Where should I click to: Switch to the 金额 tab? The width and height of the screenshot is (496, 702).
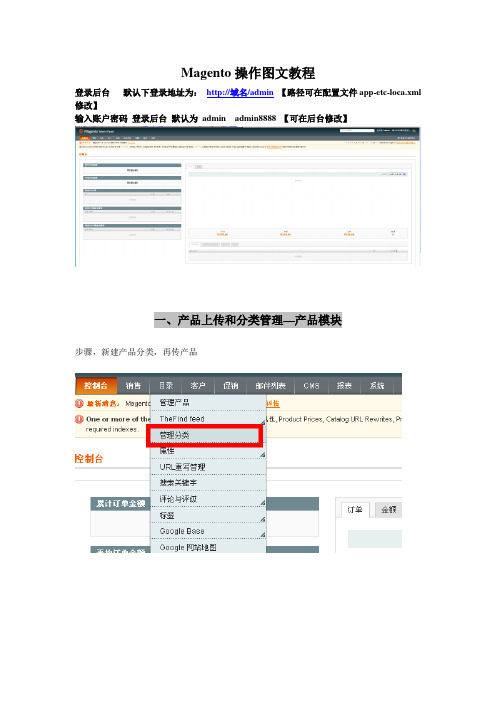389,509
